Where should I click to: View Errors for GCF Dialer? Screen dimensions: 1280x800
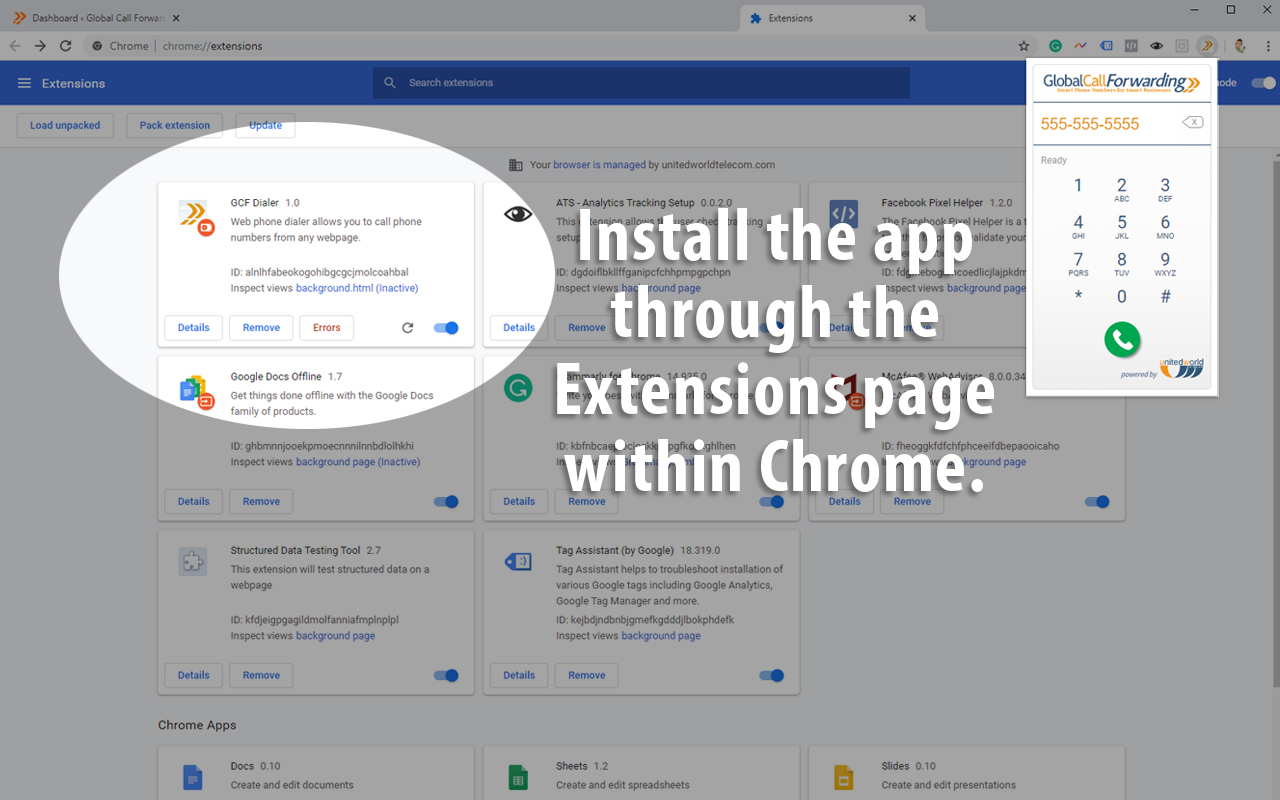[327, 328]
